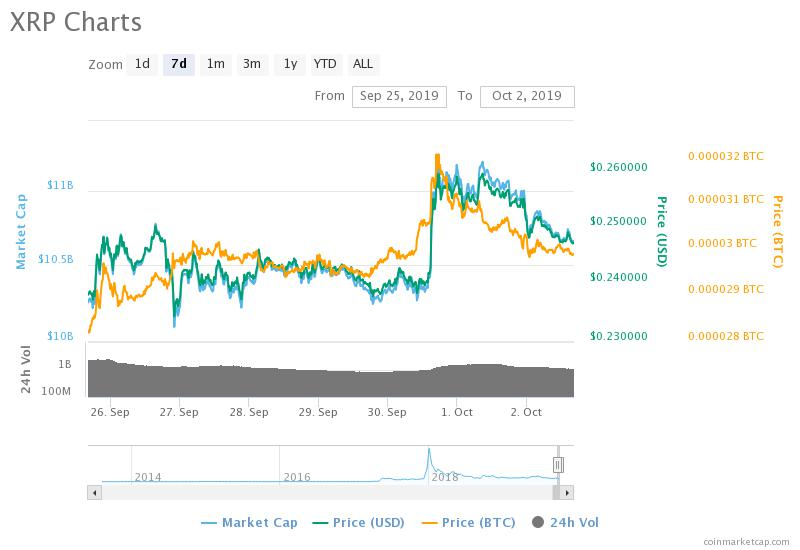Click the 100M volume axis label
The height and width of the screenshot is (550, 800).
(x=56, y=392)
